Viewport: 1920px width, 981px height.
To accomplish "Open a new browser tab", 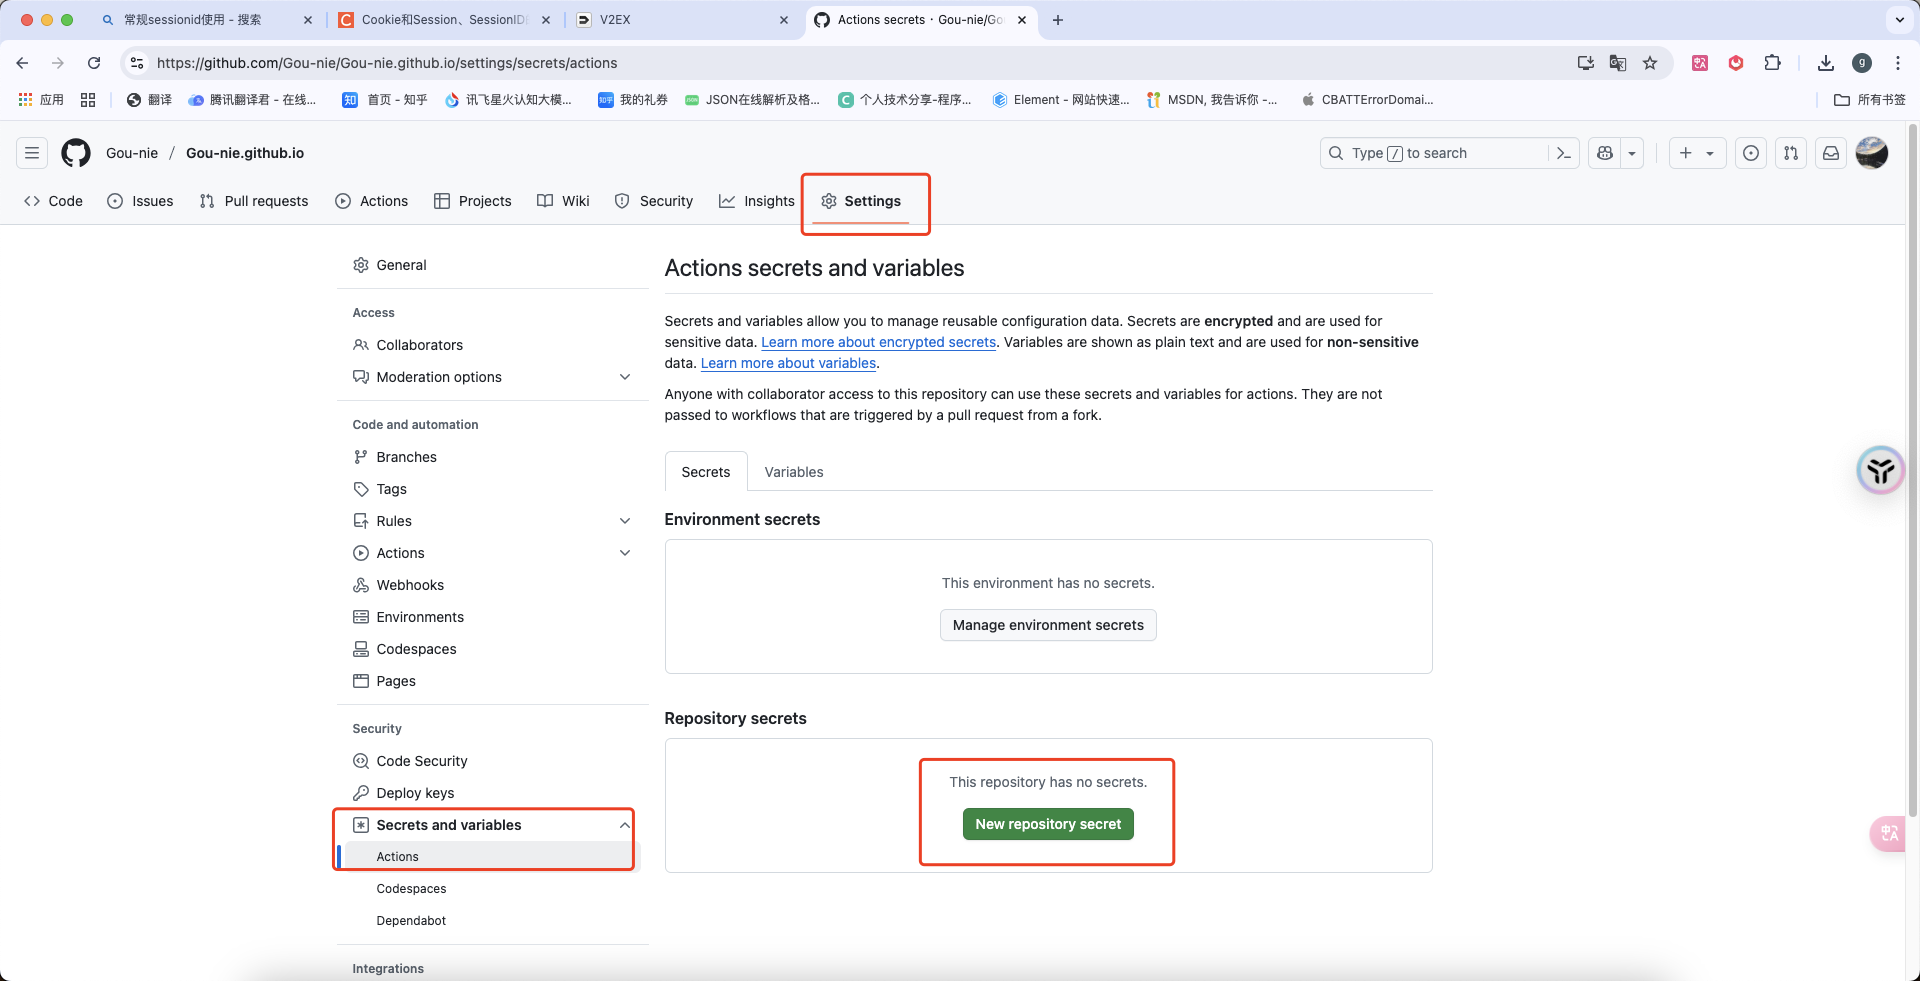I will coord(1058,20).
